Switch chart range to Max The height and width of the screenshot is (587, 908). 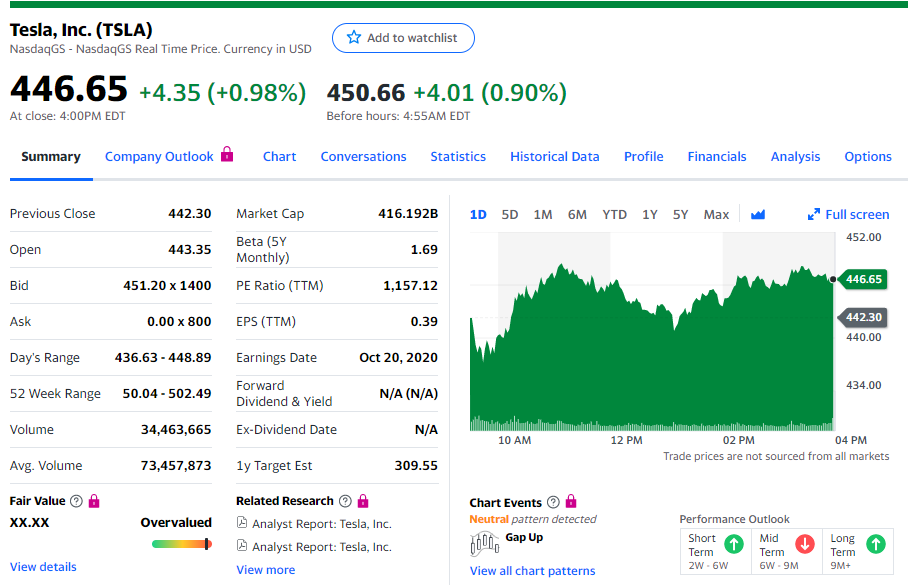coord(716,214)
